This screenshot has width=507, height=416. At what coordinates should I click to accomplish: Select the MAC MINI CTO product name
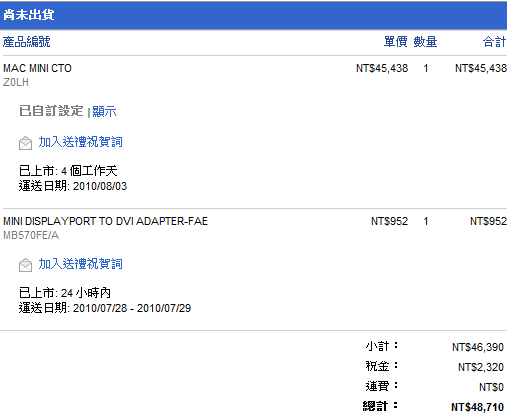[x=37, y=68]
